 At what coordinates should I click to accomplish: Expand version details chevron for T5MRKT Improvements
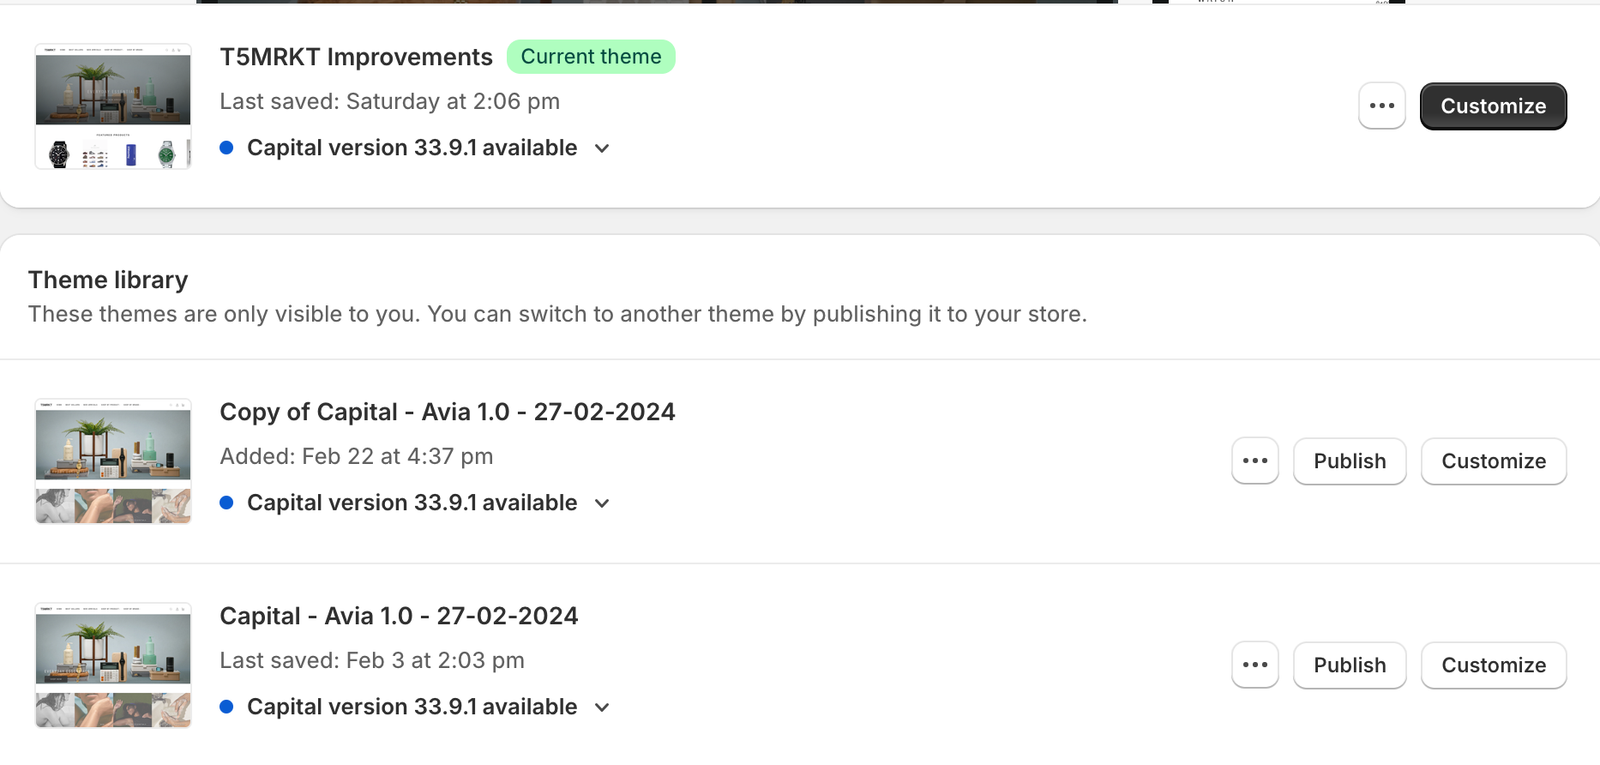coord(602,148)
